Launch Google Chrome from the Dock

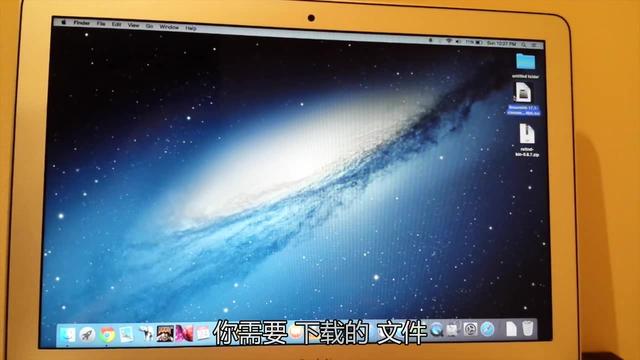pos(107,335)
